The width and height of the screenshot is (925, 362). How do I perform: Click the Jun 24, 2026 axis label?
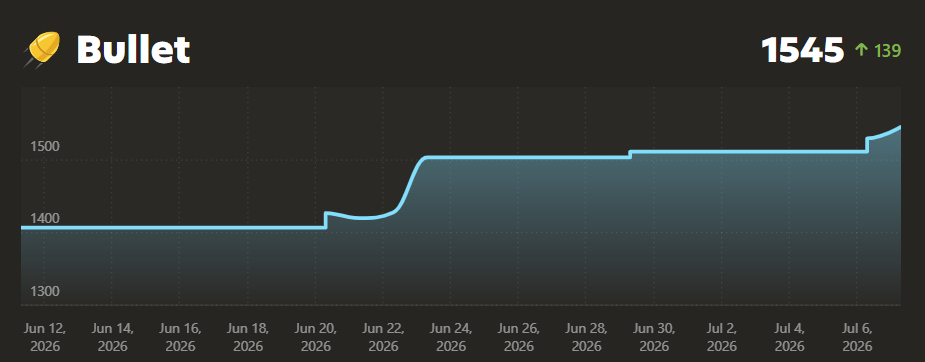tap(451, 337)
